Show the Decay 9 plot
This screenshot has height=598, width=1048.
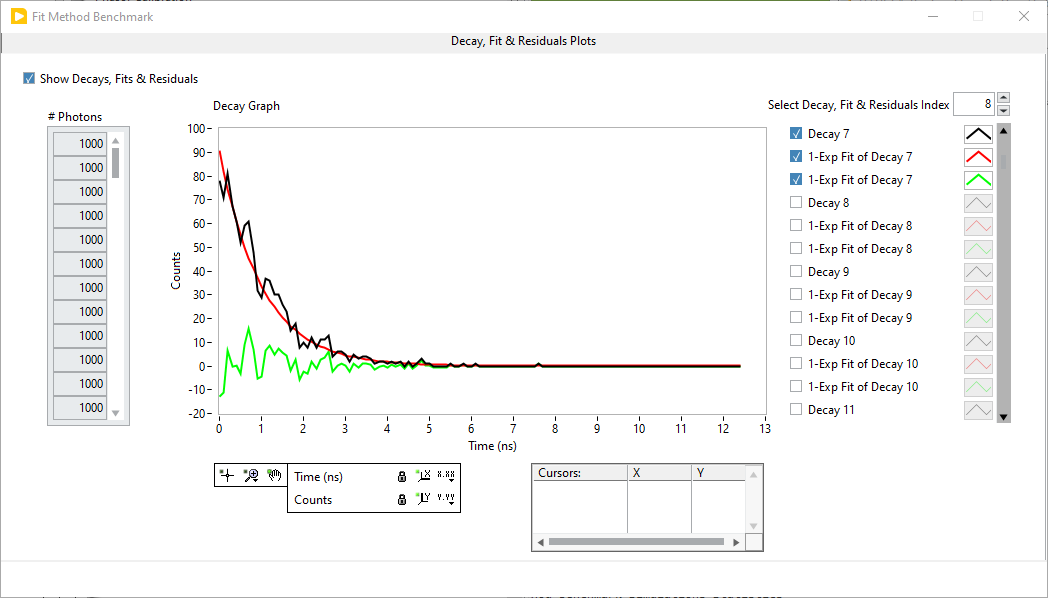tap(795, 271)
